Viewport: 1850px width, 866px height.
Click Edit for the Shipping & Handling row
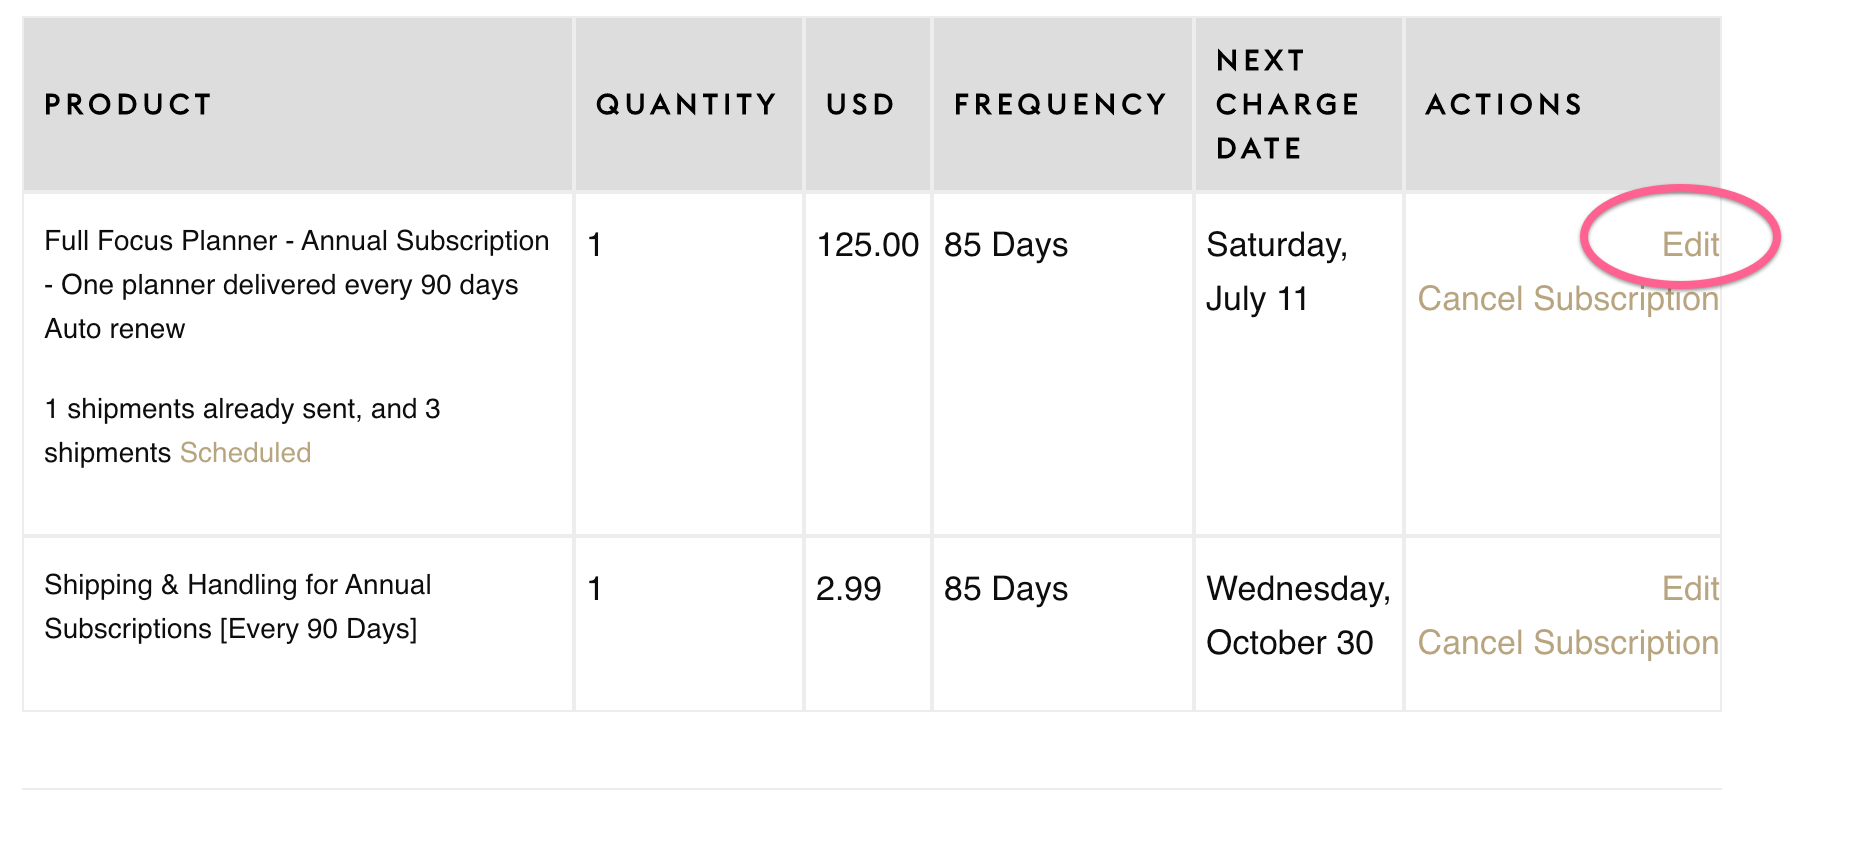(x=1689, y=589)
